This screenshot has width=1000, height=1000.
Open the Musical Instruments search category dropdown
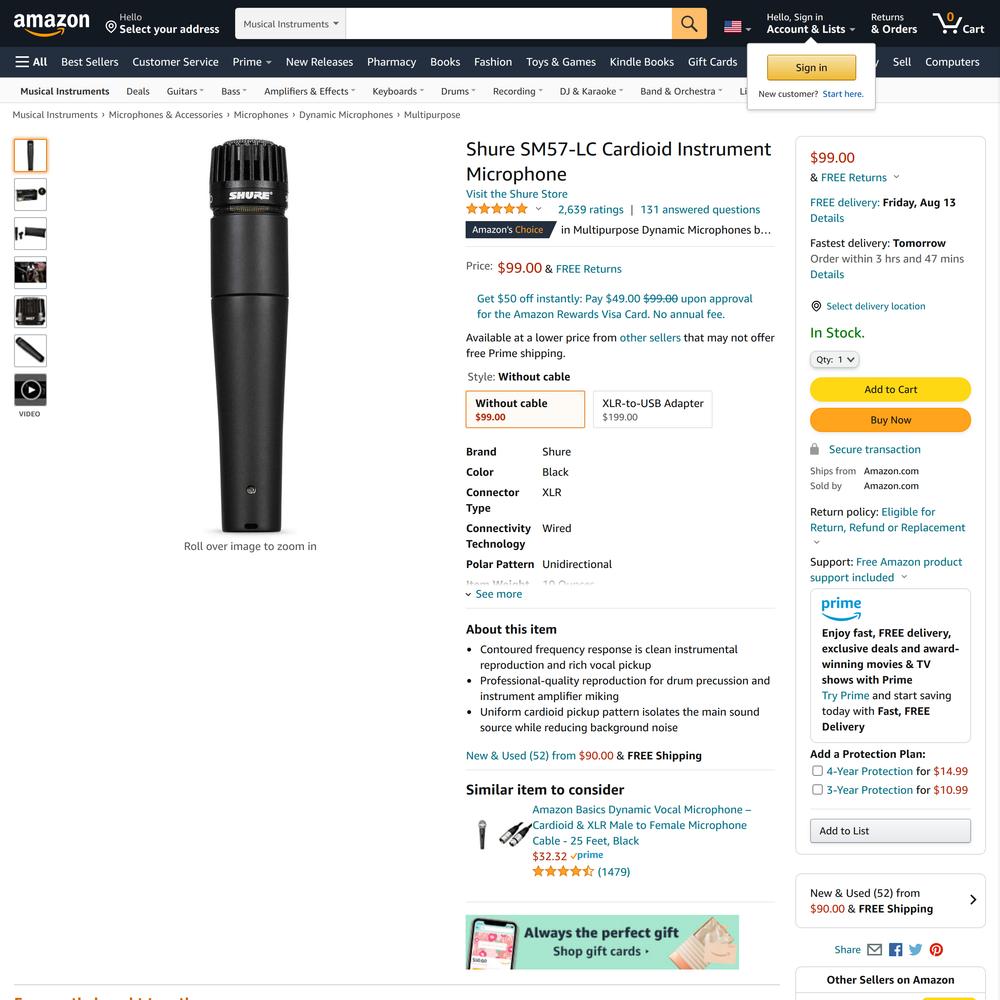pyautogui.click(x=290, y=24)
